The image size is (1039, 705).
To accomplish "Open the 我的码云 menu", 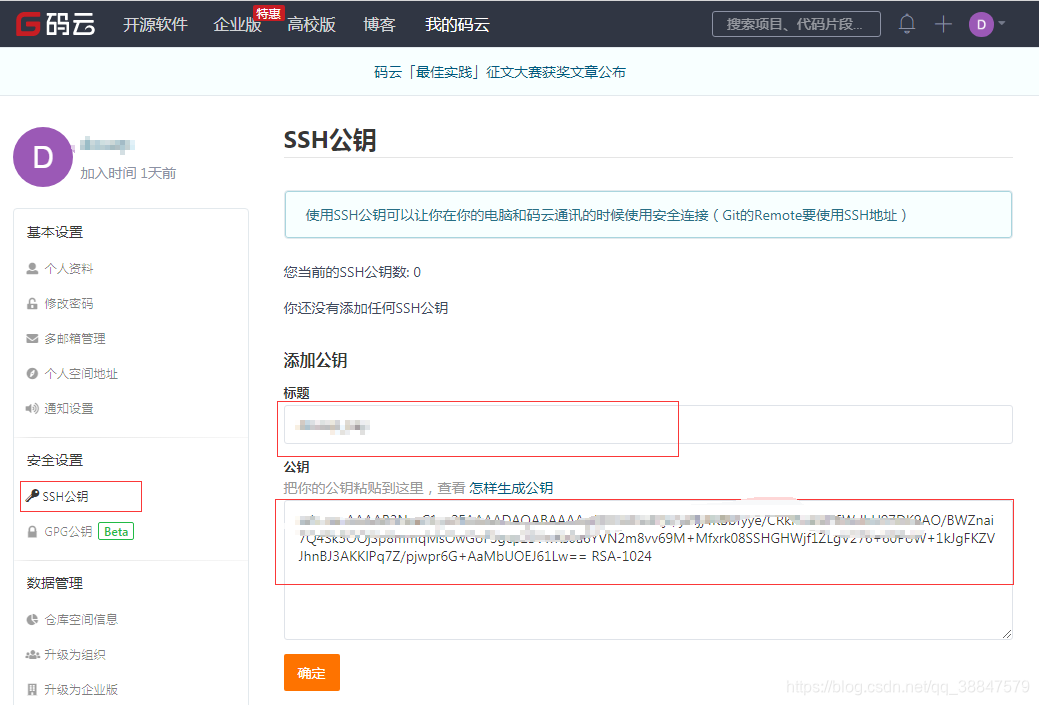I will [x=457, y=25].
